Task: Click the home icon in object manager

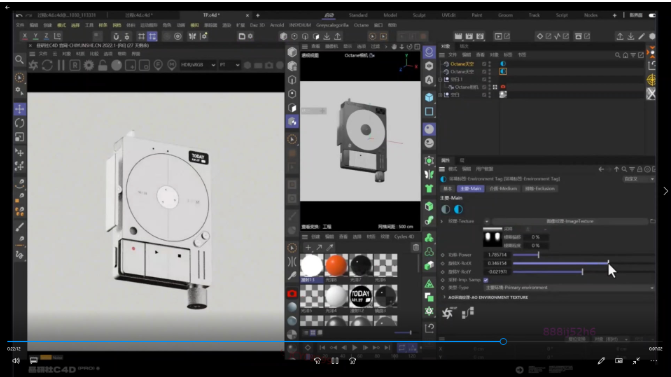Action: coord(625,55)
